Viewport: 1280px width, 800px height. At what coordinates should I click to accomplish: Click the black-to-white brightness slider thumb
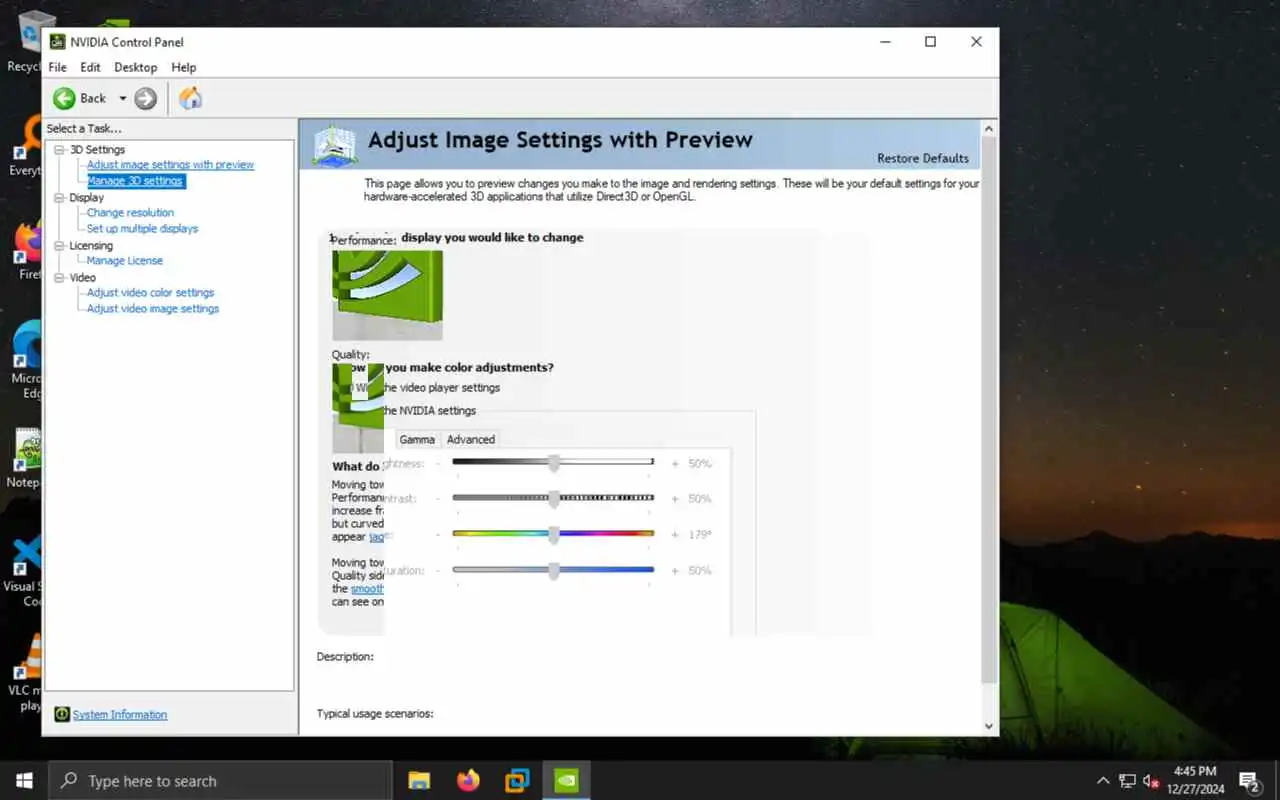[x=554, y=463]
